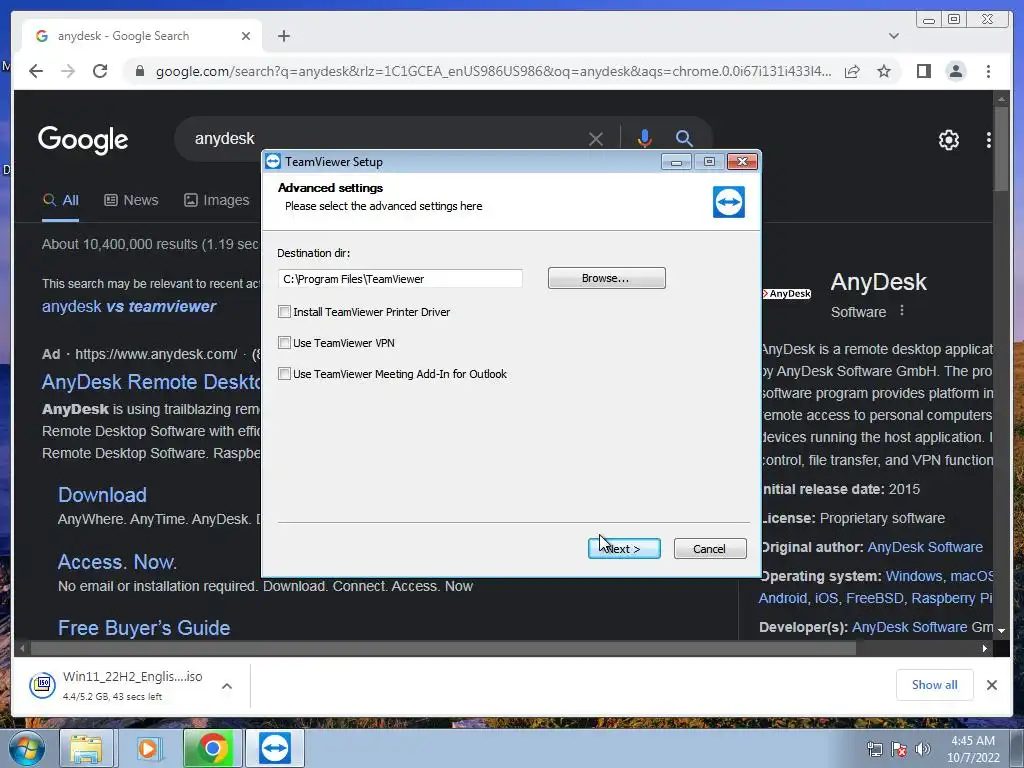The image size is (1024, 768).
Task: Open the AnyDesk knowledge panel more options
Action: pyautogui.click(x=902, y=311)
